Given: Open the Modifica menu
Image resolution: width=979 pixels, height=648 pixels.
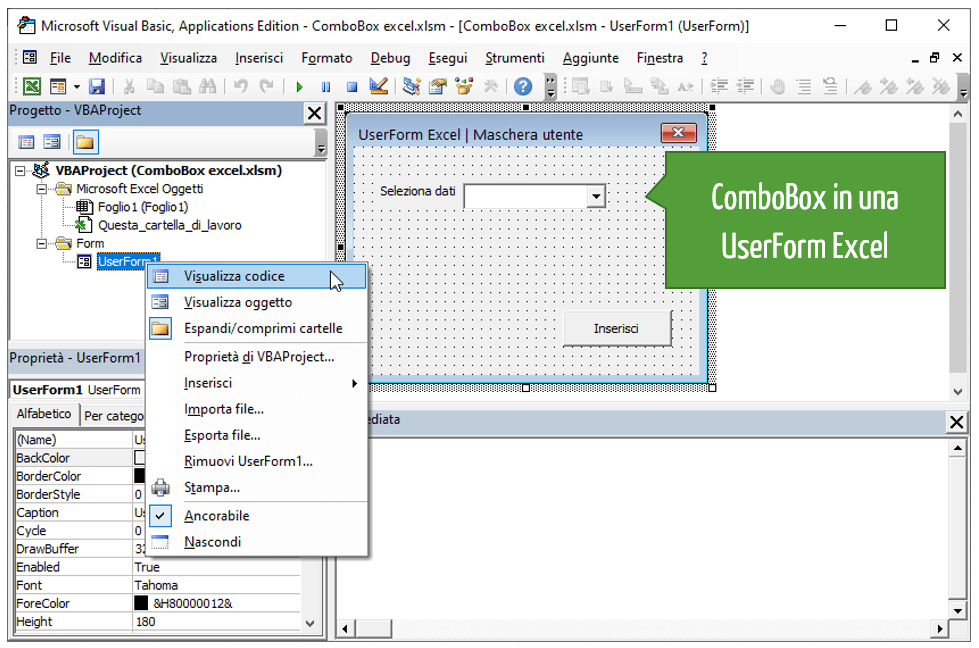Looking at the screenshot, I should (116, 58).
